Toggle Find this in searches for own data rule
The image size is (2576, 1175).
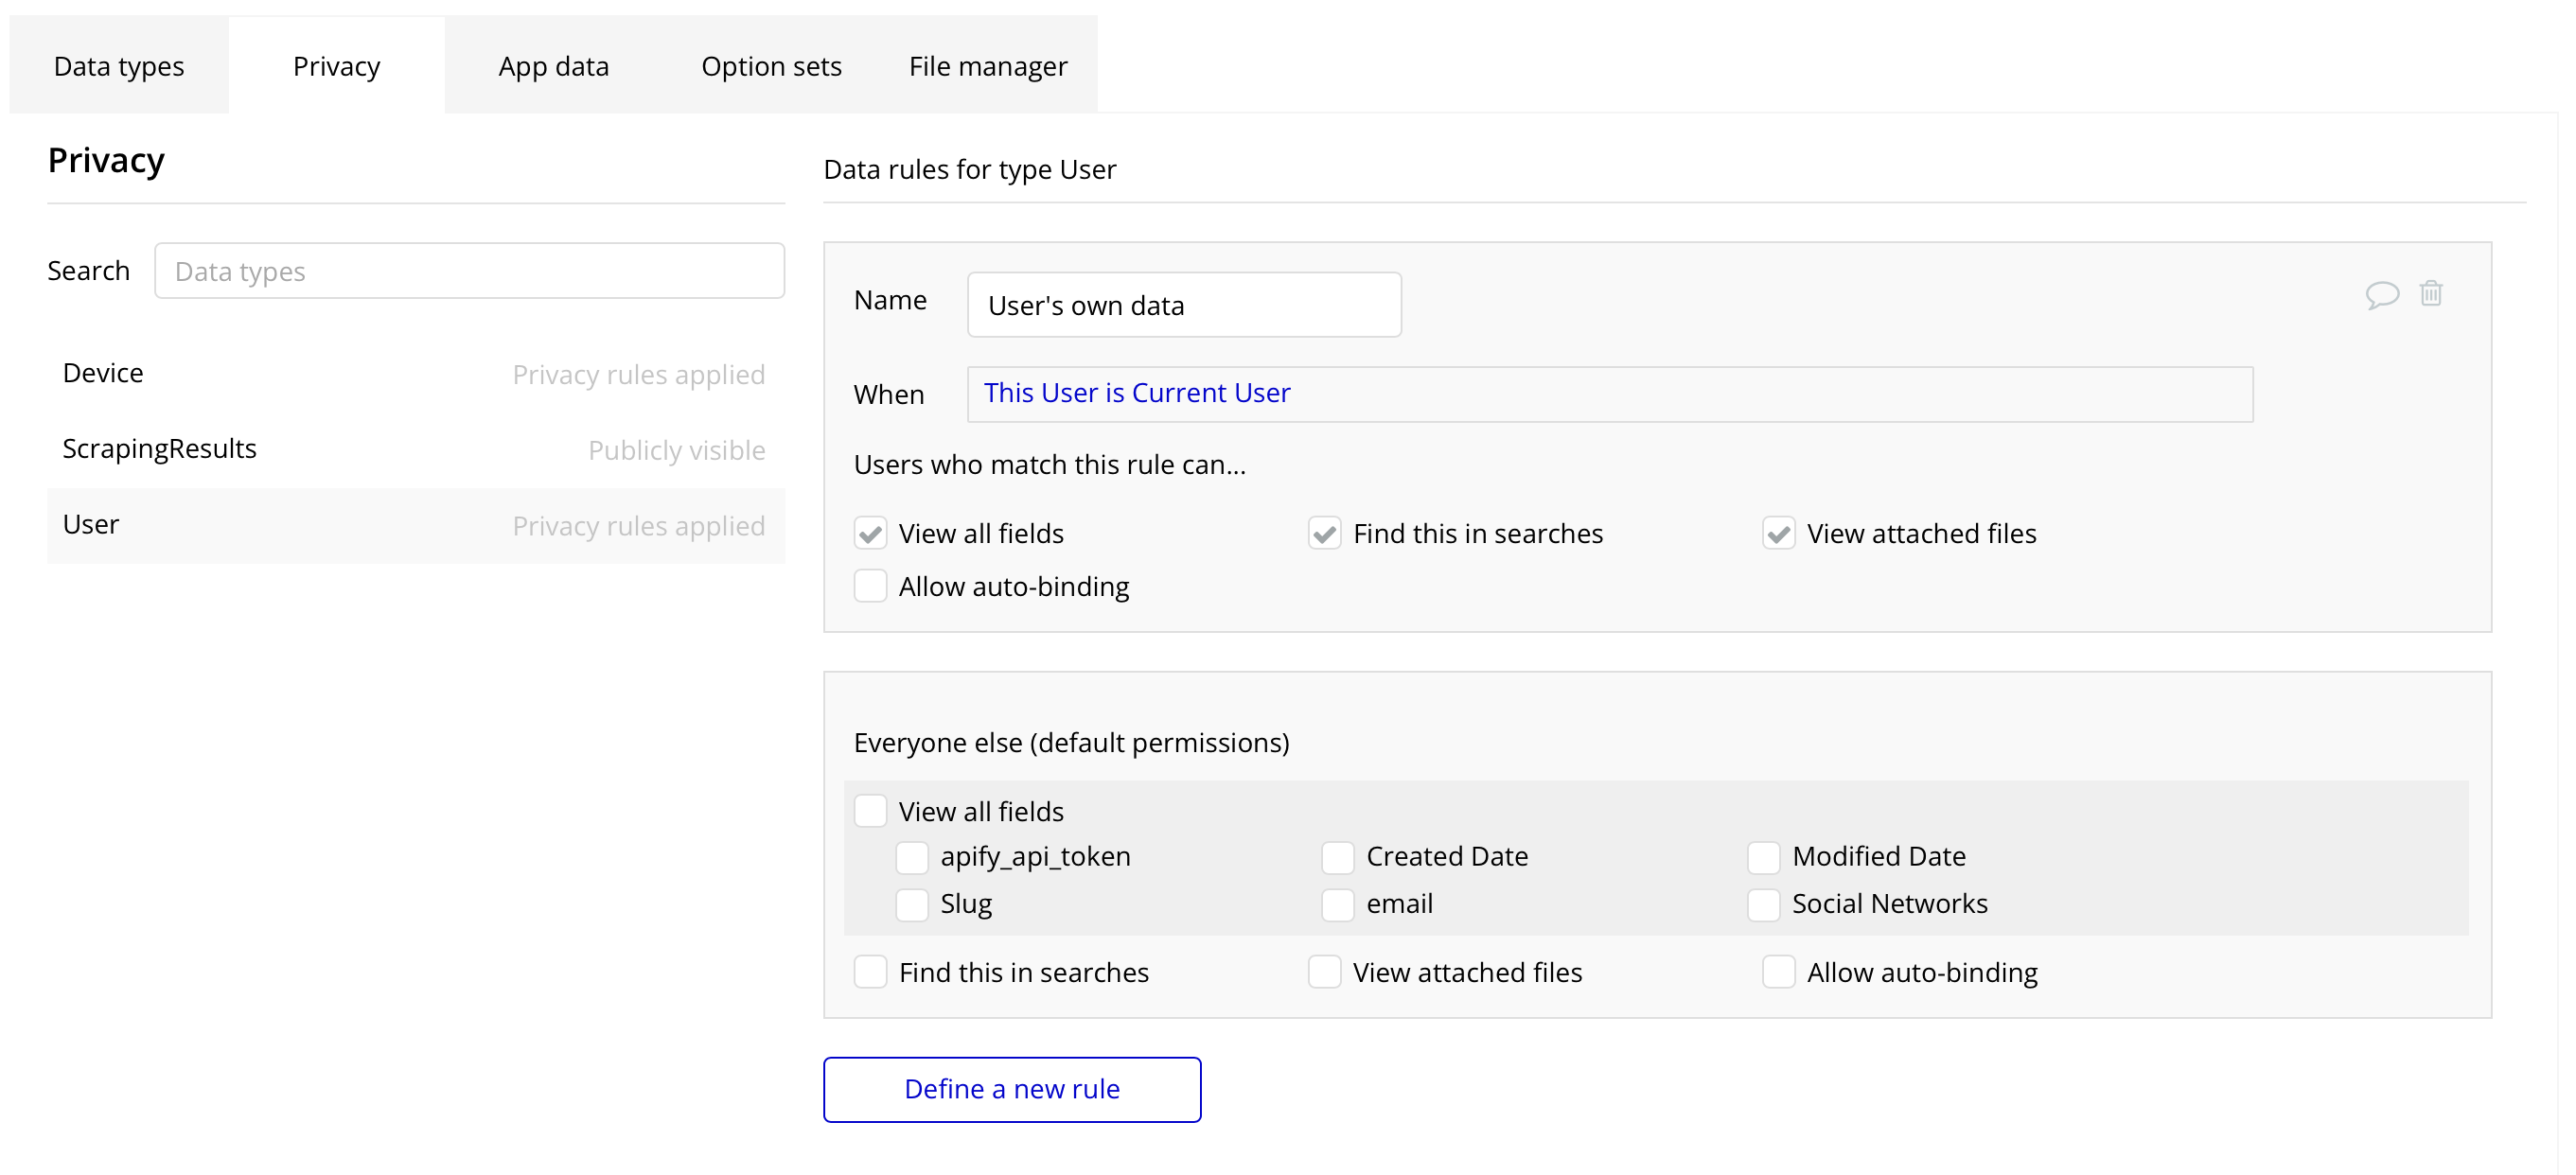pos(1324,533)
